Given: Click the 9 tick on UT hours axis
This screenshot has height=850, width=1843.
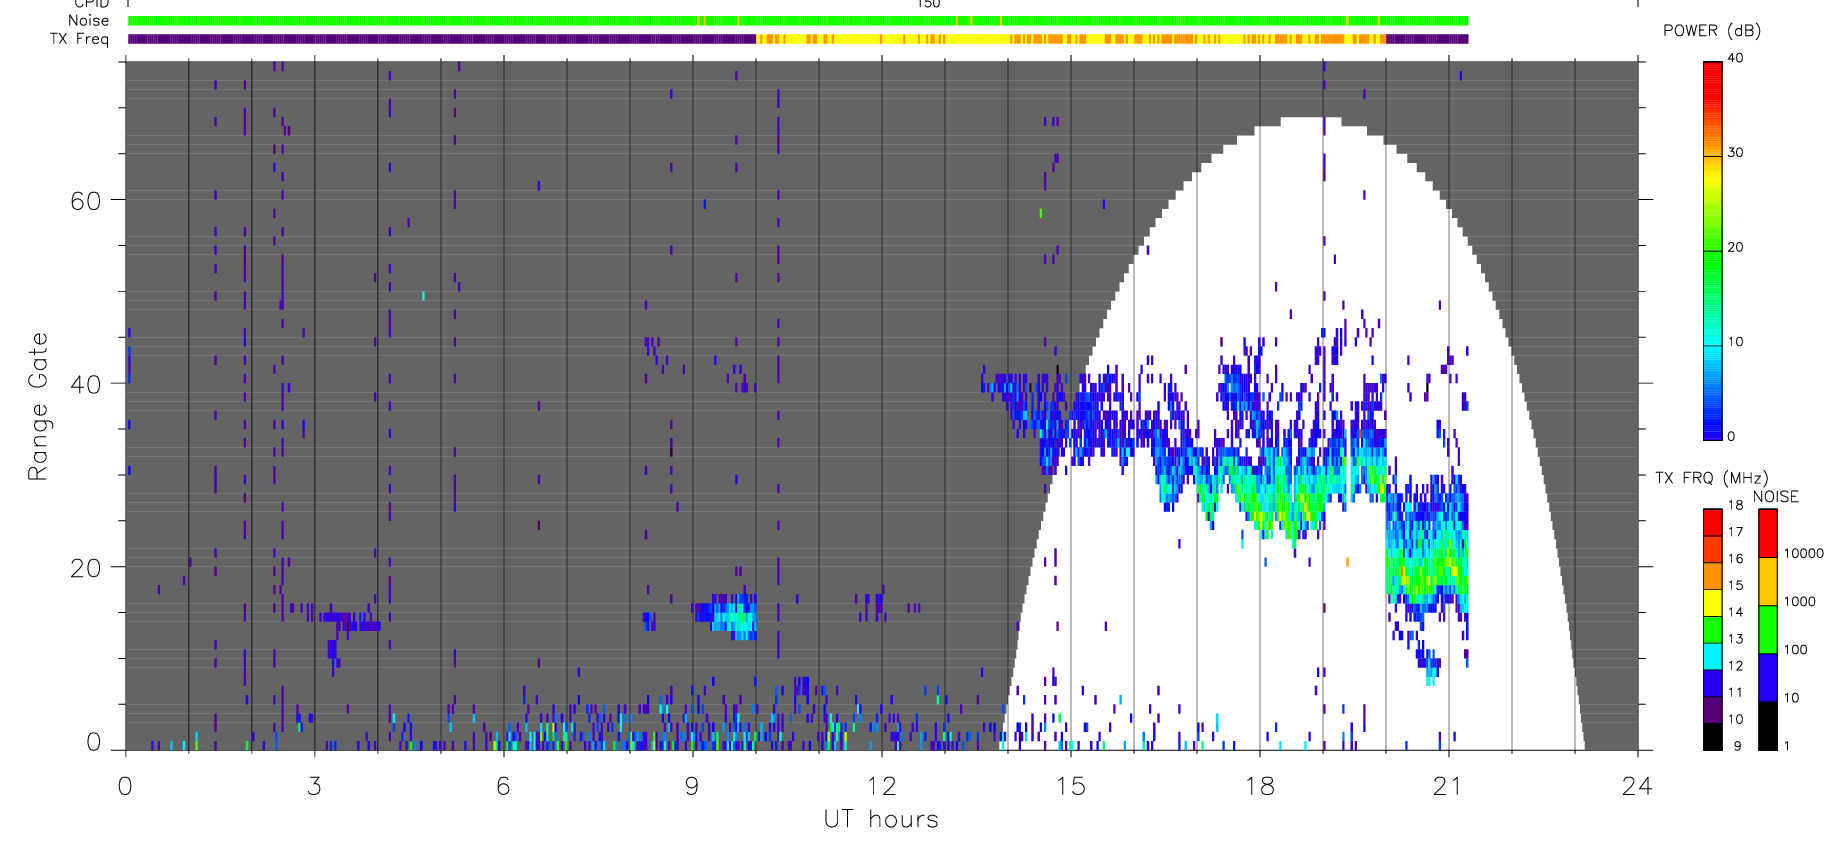Looking at the screenshot, I should click(x=692, y=787).
